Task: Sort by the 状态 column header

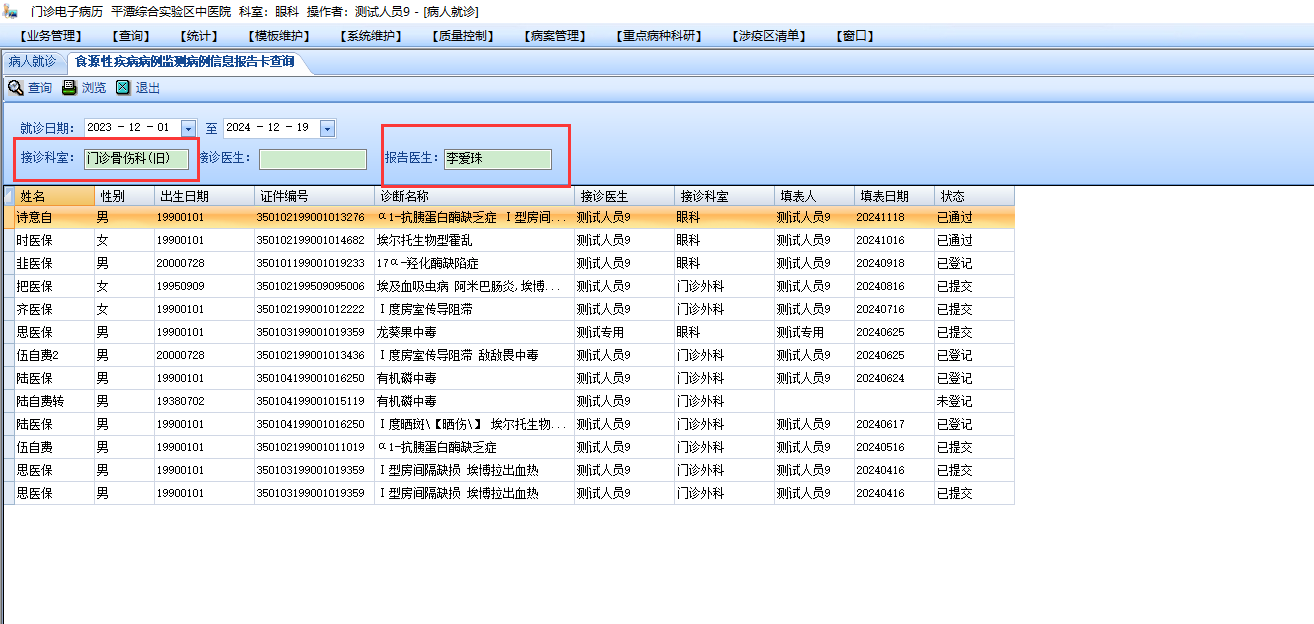Action: (x=975, y=196)
